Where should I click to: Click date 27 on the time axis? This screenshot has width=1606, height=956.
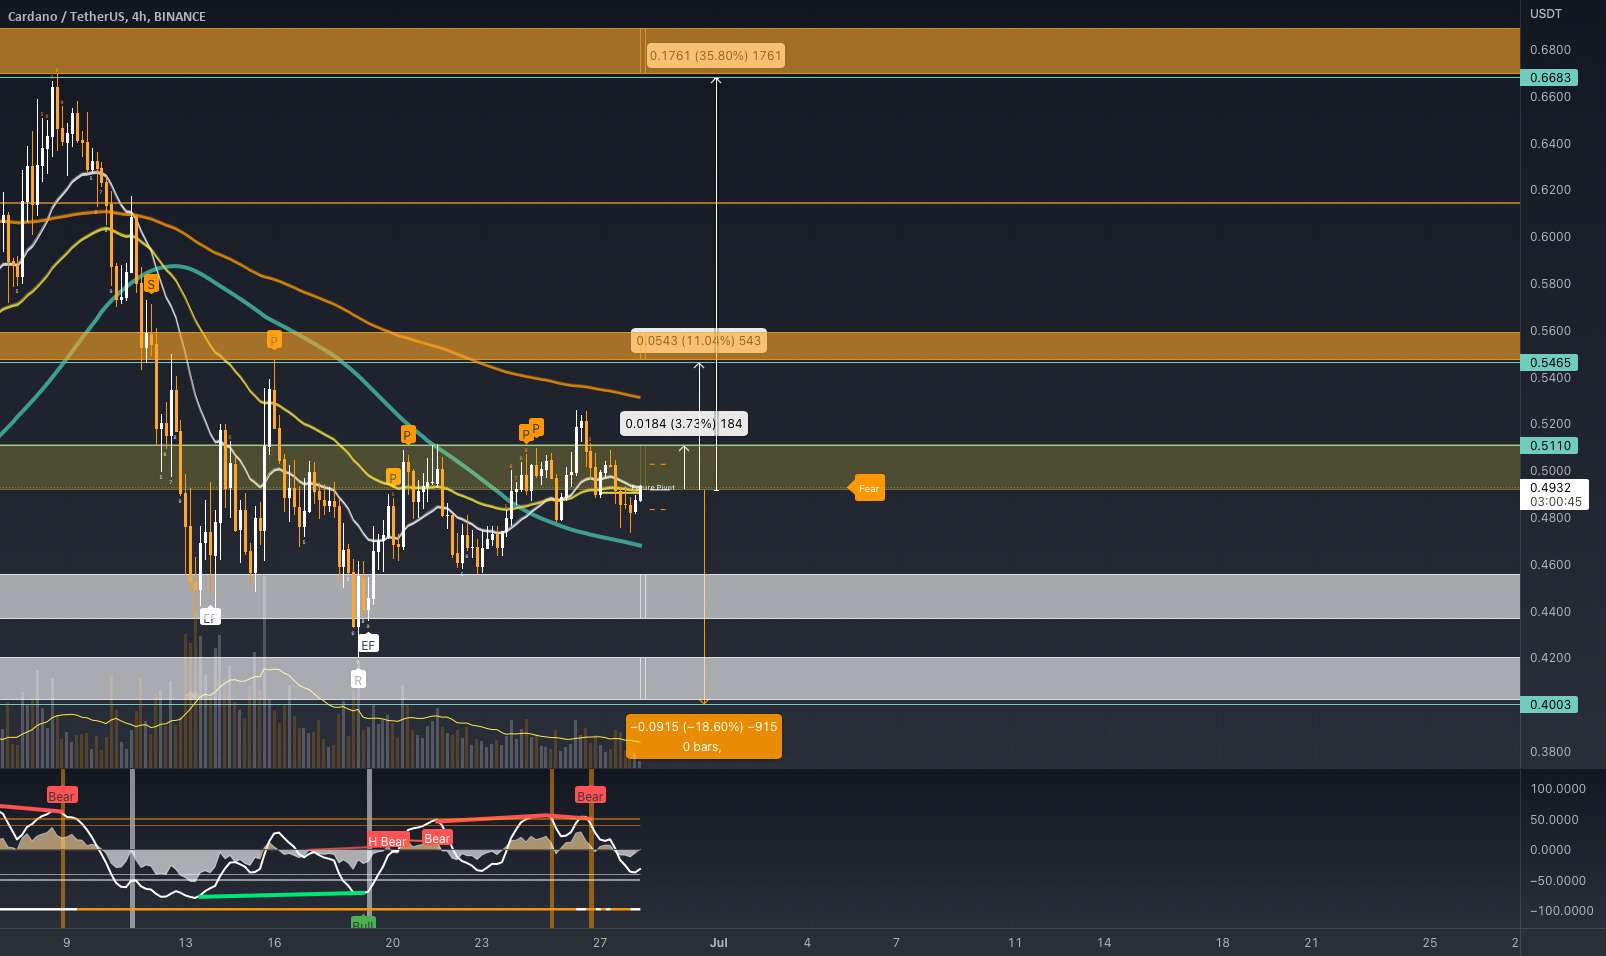tap(600, 942)
